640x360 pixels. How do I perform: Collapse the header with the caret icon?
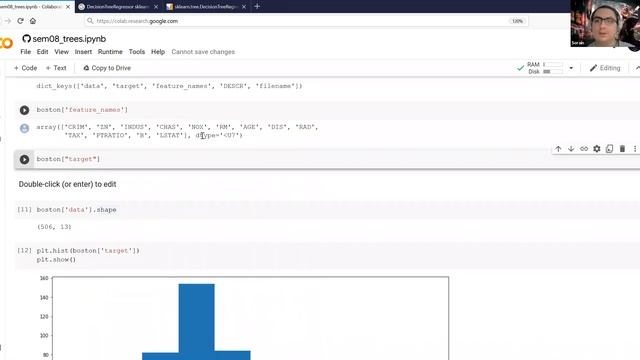click(637, 68)
